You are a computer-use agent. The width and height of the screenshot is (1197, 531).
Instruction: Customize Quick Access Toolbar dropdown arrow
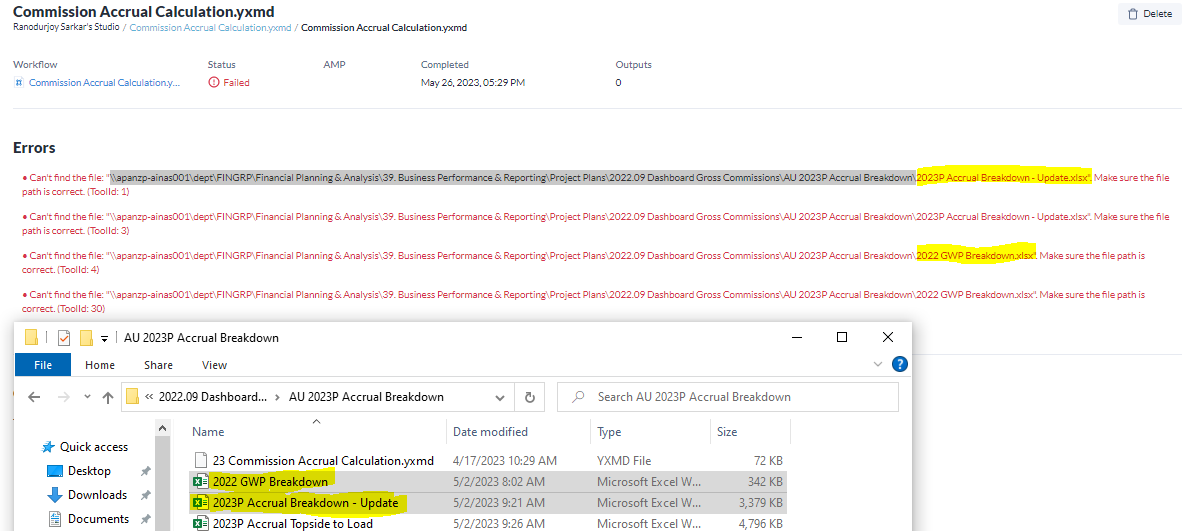(x=104, y=338)
